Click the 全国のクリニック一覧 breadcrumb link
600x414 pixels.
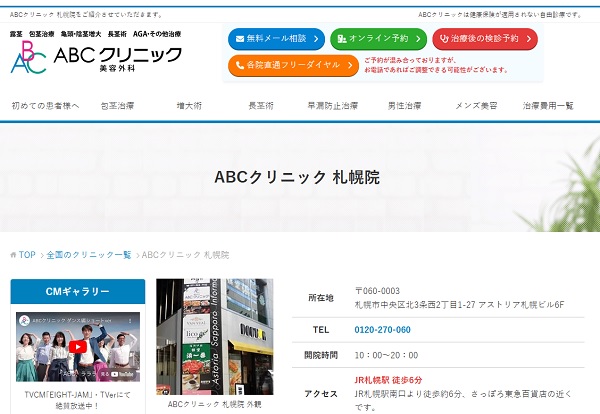point(88,255)
